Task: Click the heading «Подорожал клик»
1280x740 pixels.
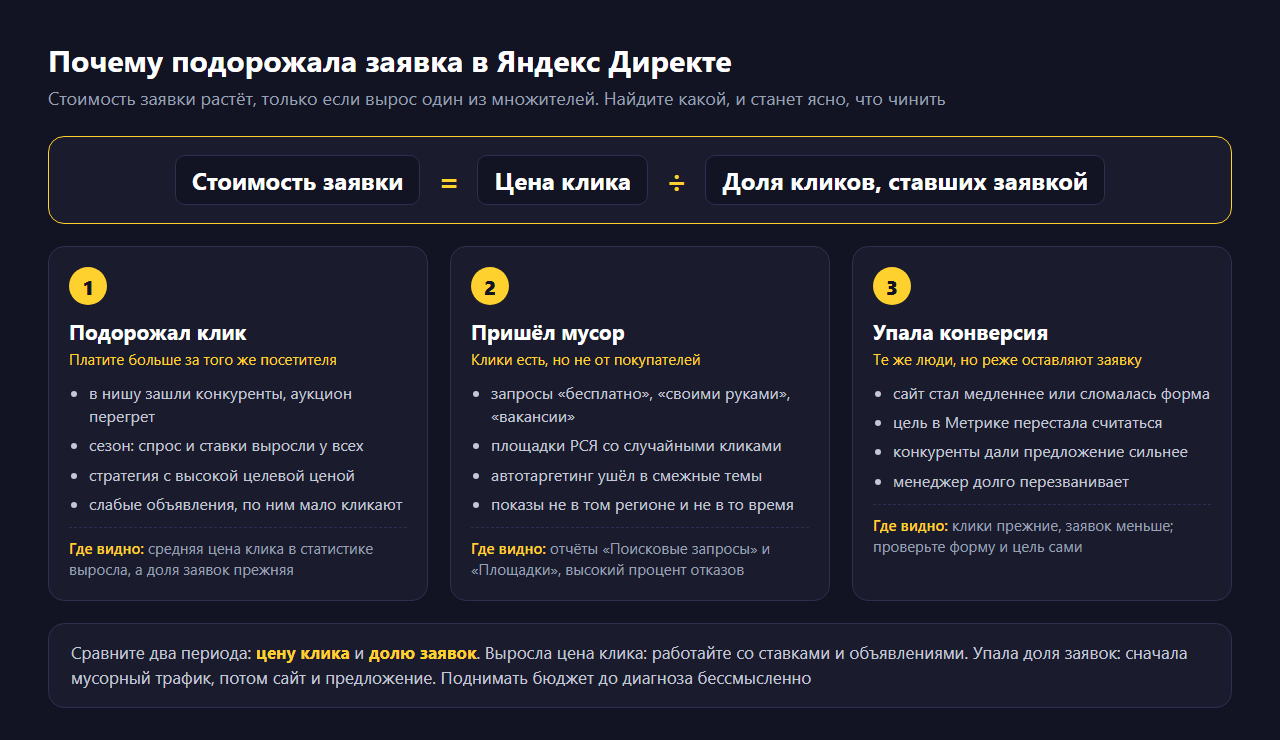Action: 158,333
